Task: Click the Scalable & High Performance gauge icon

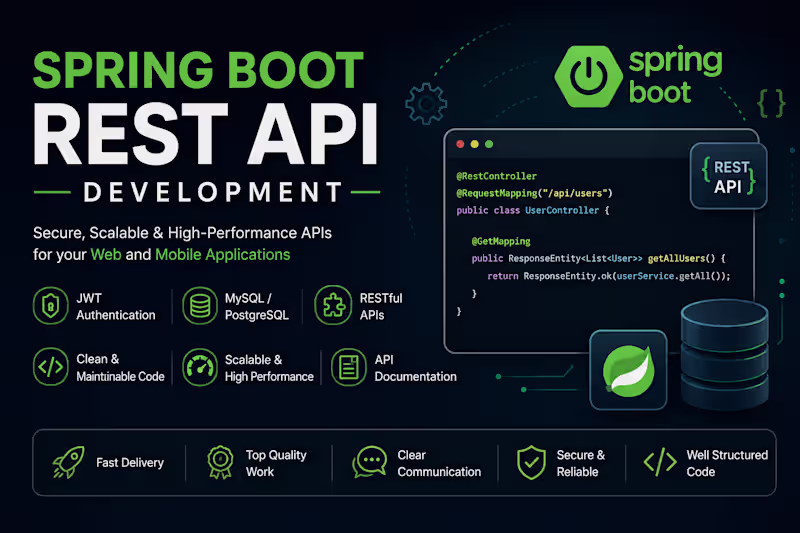Action: 199,367
